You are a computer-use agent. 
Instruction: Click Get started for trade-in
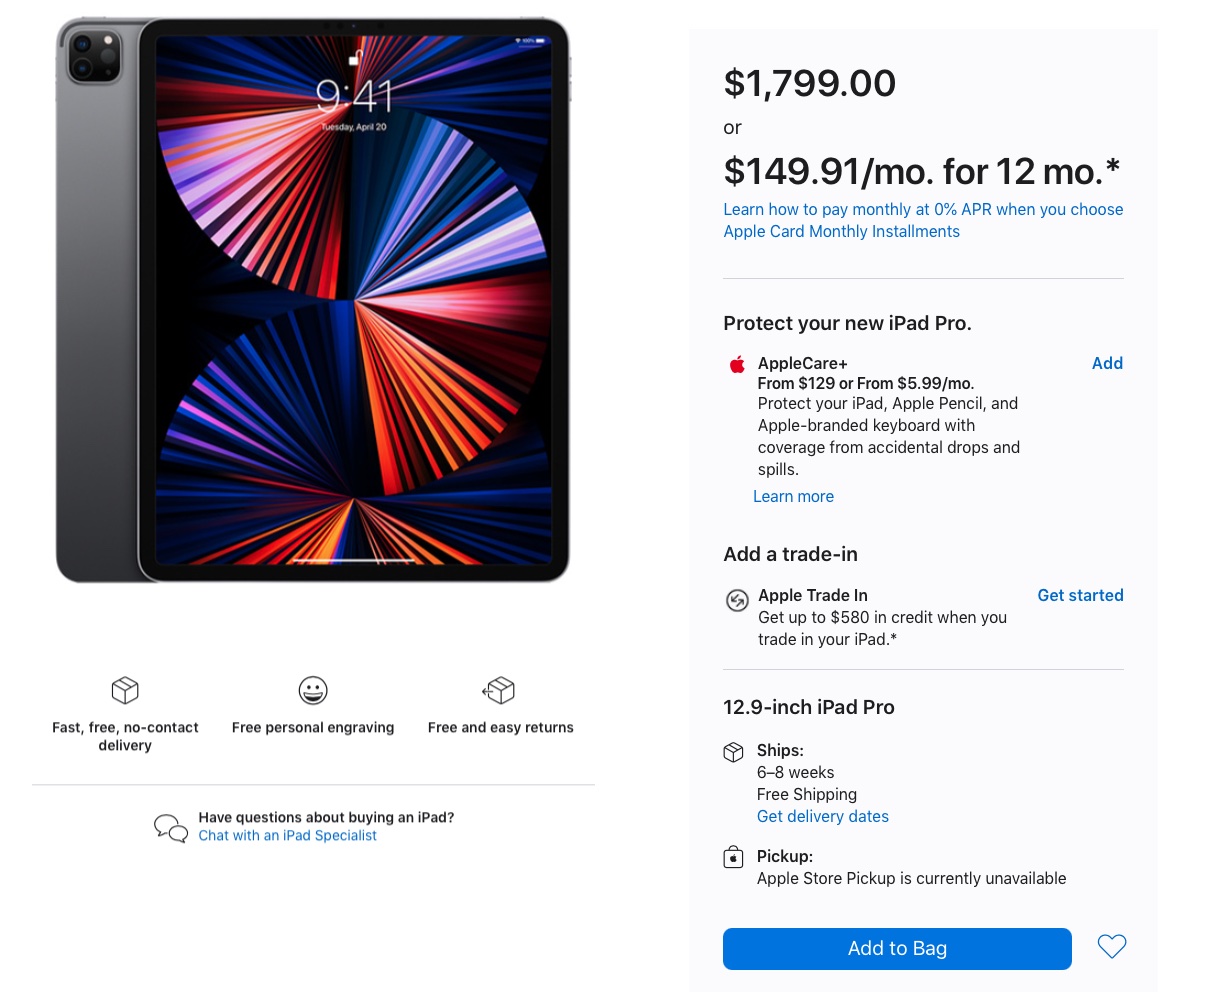[x=1080, y=595]
